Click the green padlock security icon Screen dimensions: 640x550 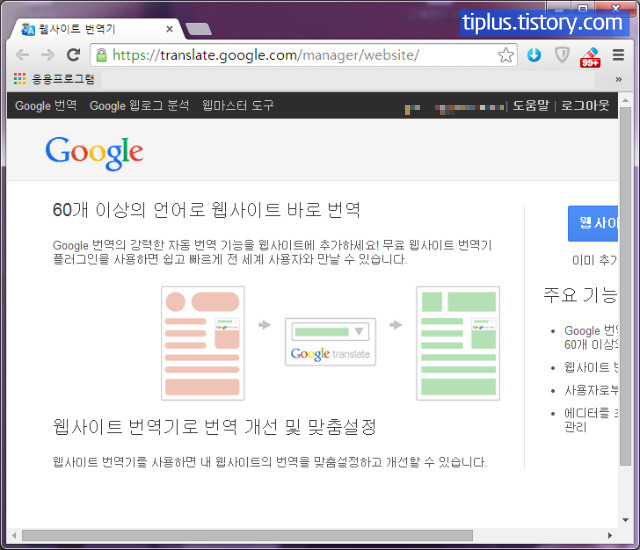click(101, 55)
